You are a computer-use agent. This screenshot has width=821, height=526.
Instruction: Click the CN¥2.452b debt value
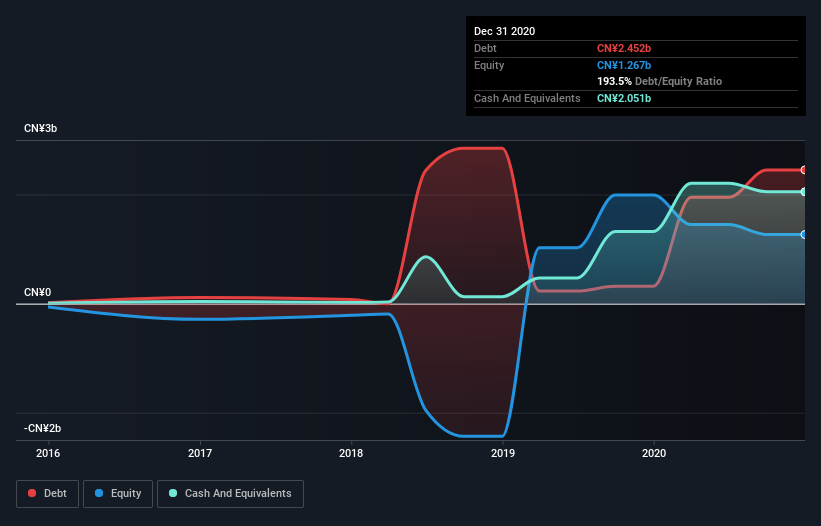click(624, 48)
